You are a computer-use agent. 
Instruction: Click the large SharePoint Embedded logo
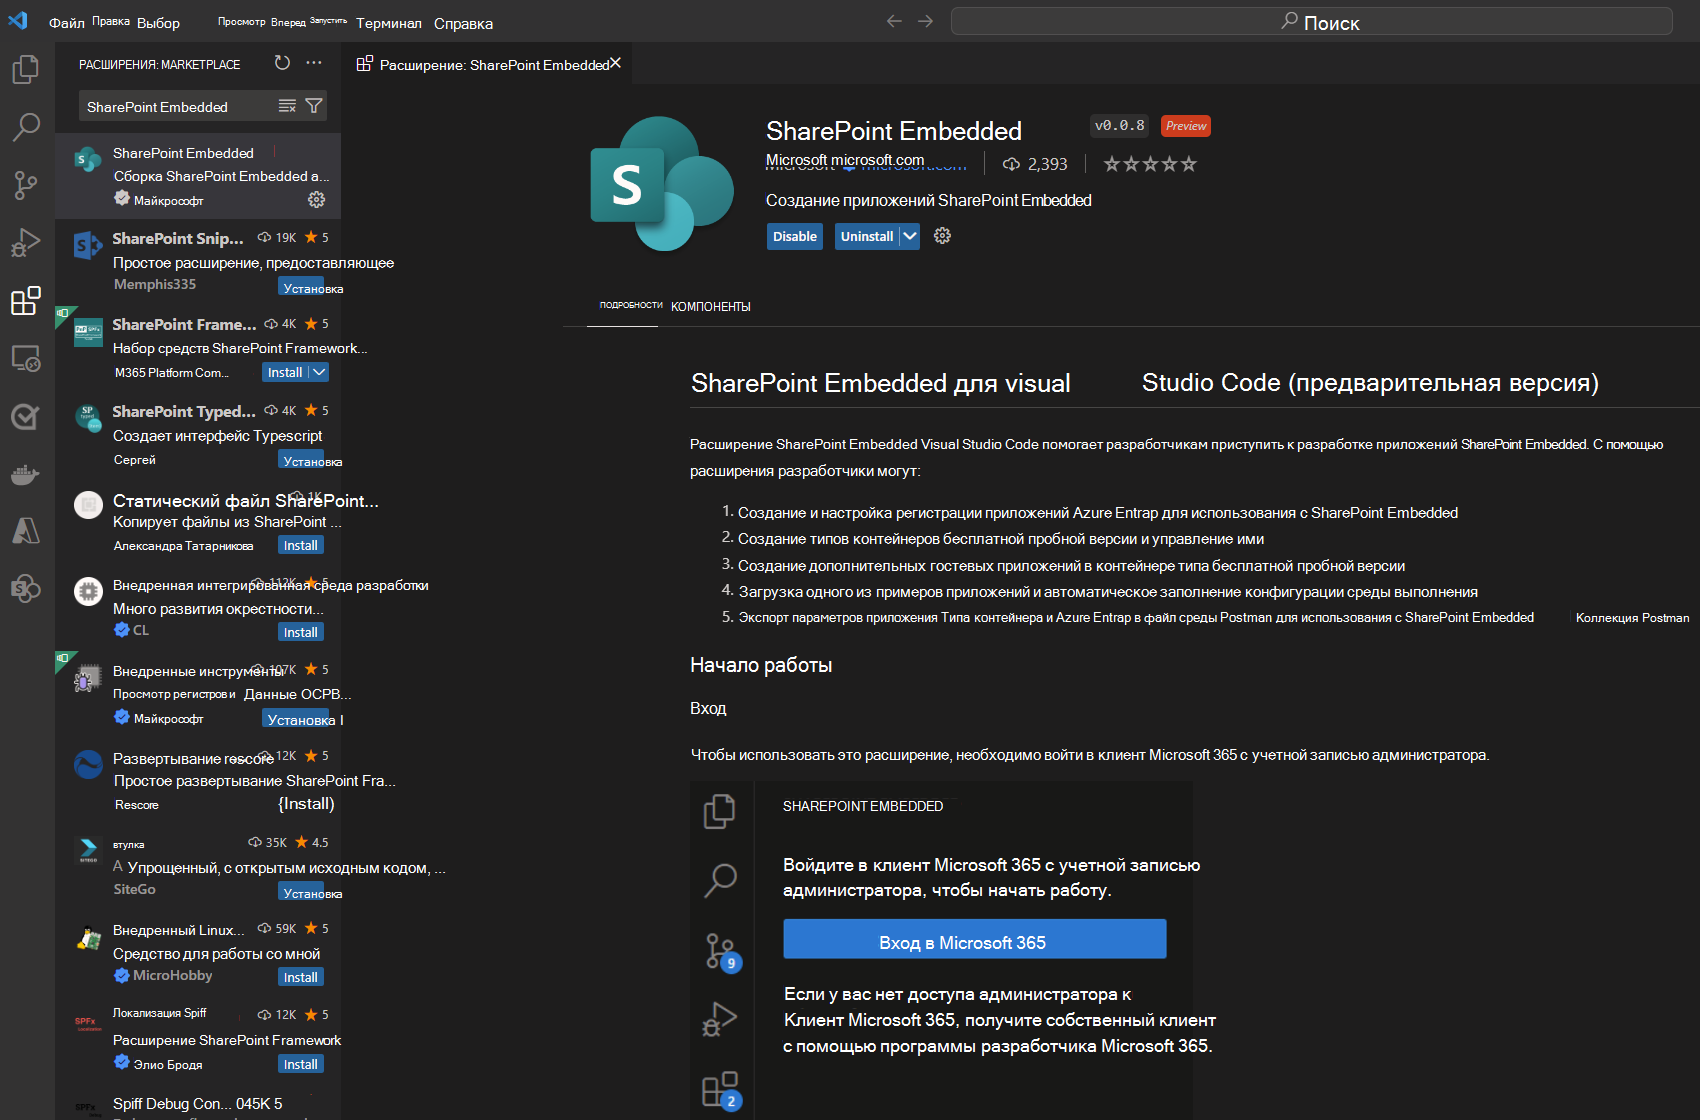click(662, 184)
